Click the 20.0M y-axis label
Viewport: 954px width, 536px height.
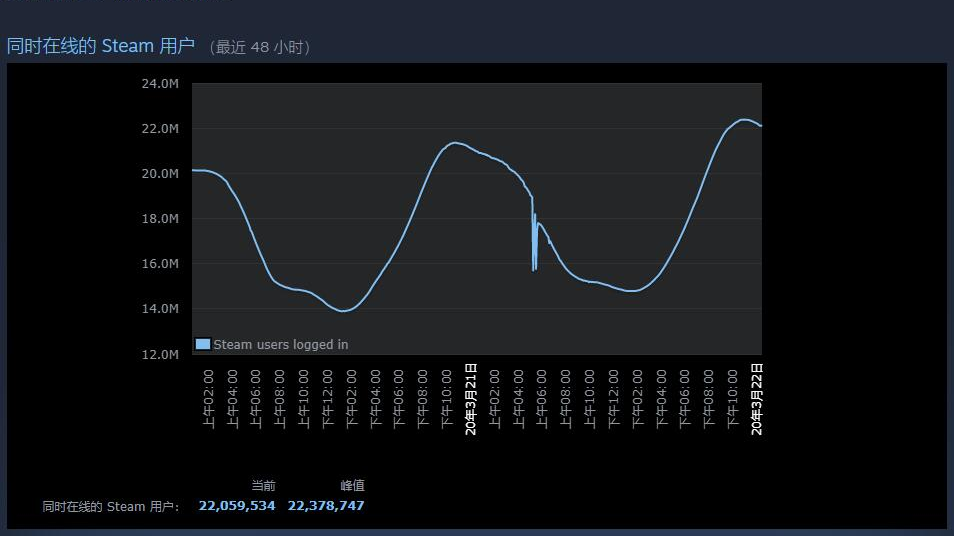[160, 173]
